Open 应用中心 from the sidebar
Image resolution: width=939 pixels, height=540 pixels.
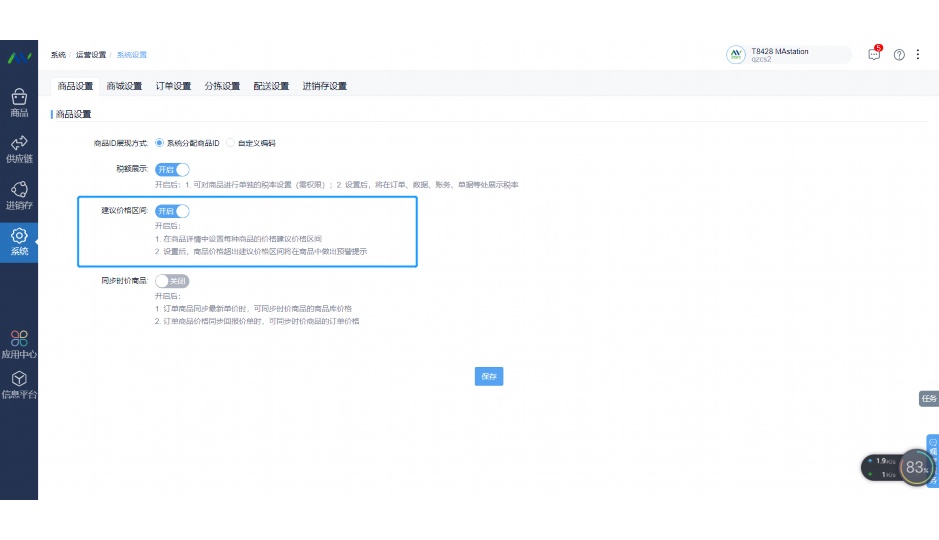click(x=19, y=344)
